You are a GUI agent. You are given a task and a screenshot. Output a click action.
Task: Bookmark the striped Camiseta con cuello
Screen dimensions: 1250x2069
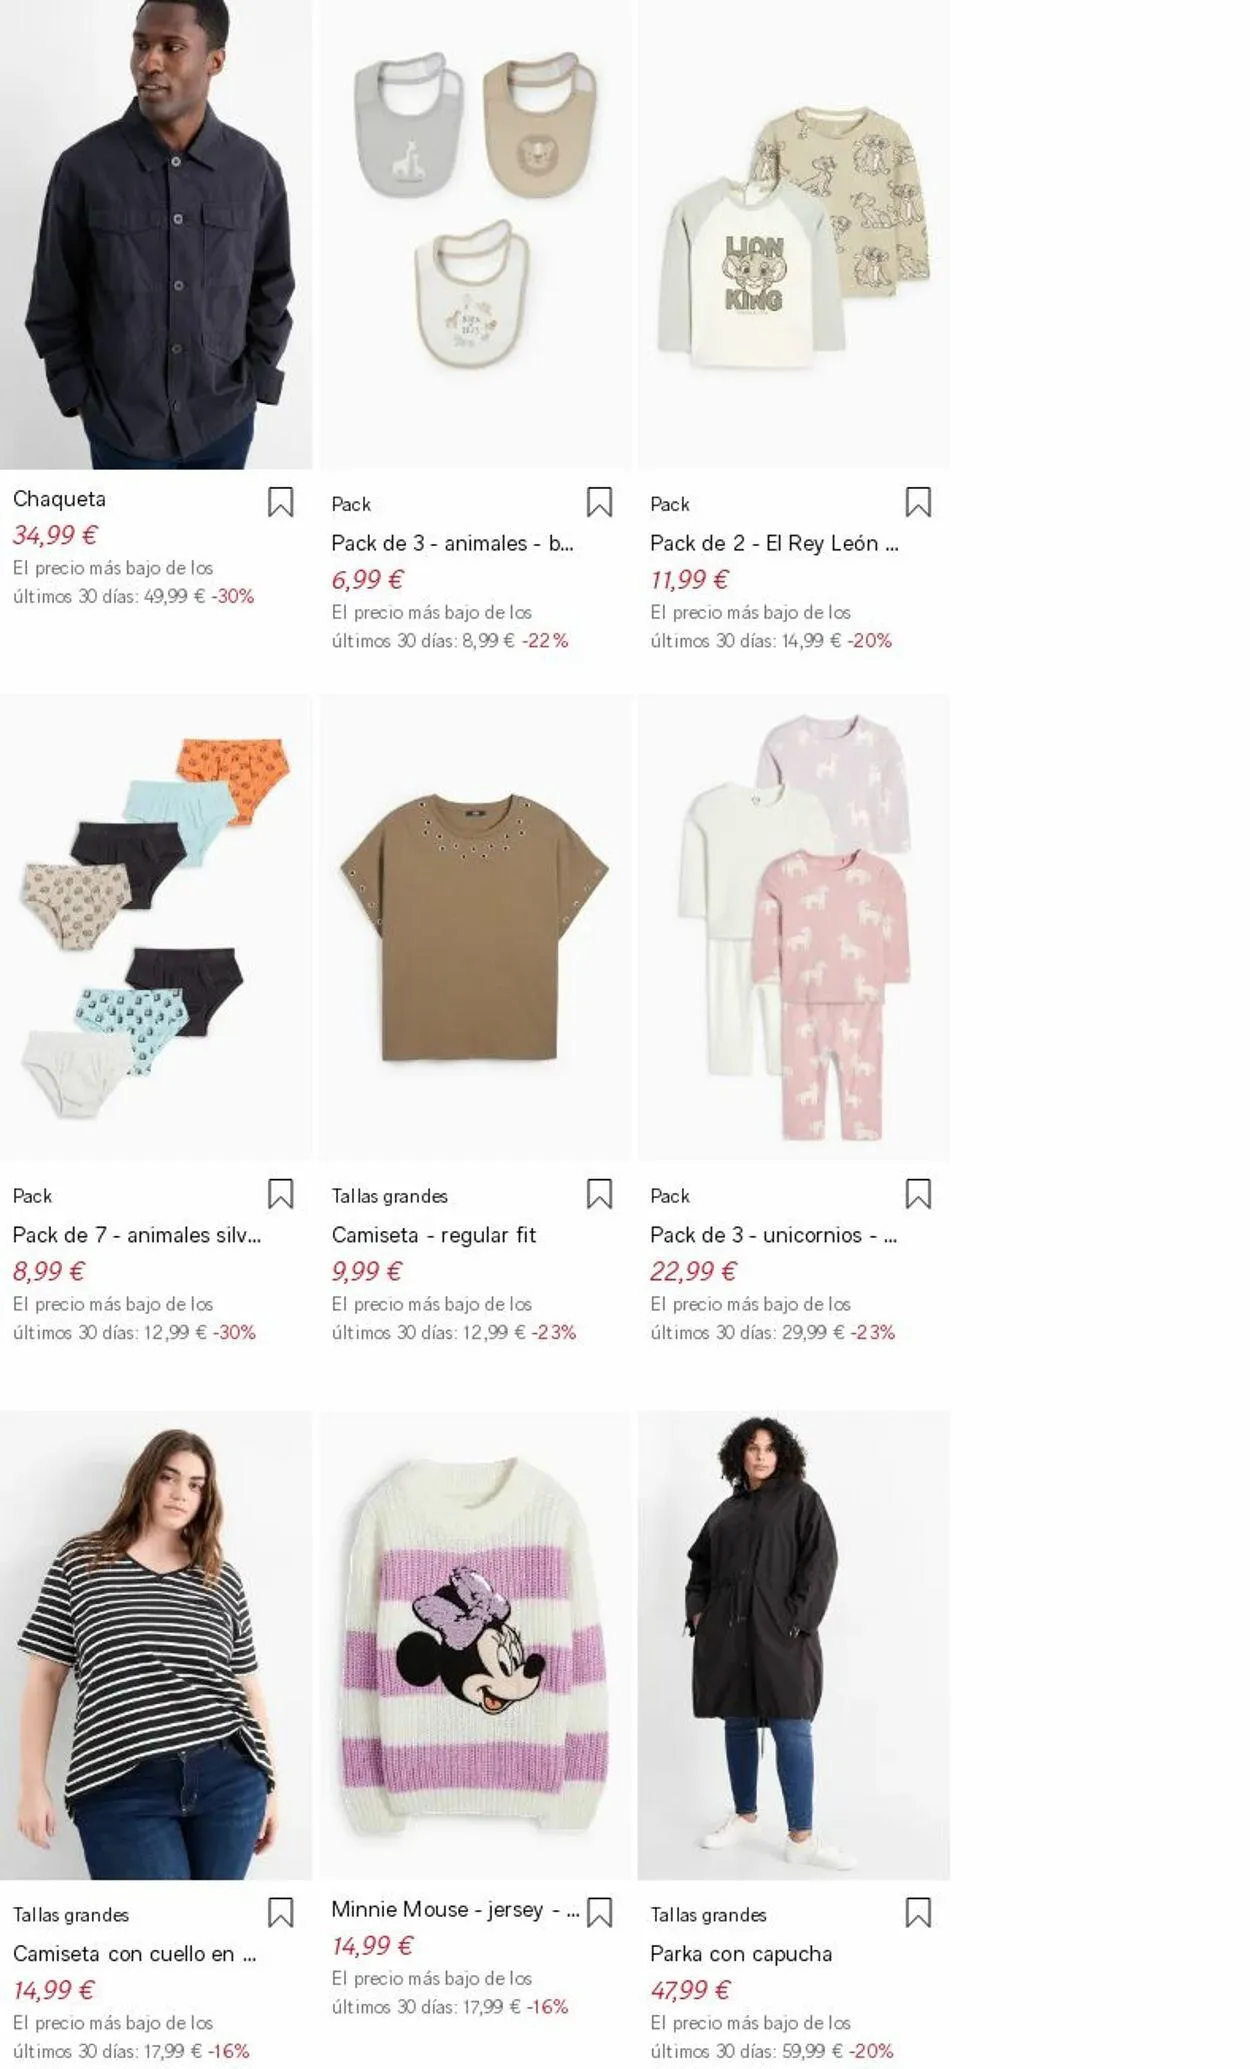280,1913
